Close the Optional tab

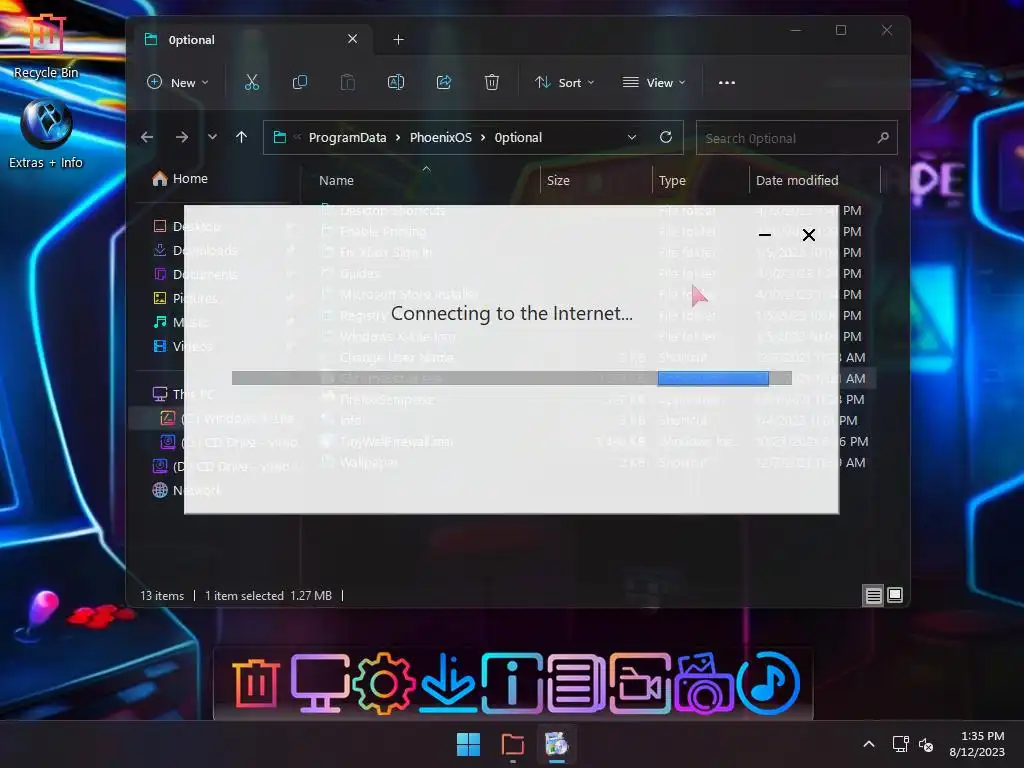click(x=353, y=39)
